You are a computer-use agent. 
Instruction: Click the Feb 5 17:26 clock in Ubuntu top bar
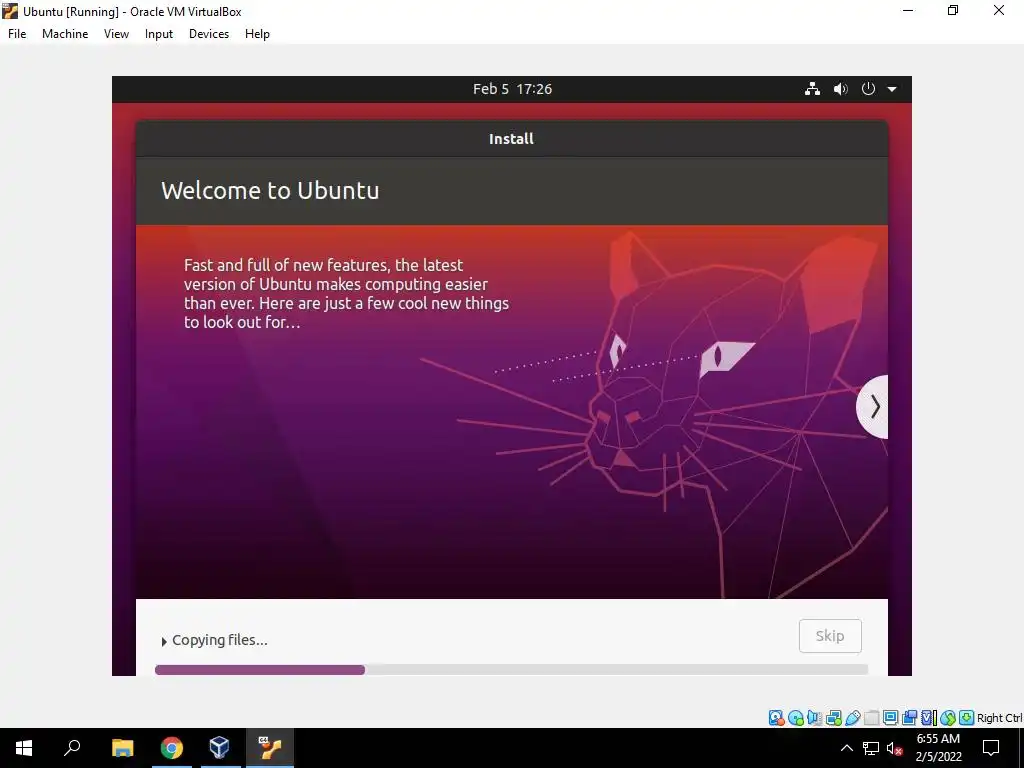(513, 89)
